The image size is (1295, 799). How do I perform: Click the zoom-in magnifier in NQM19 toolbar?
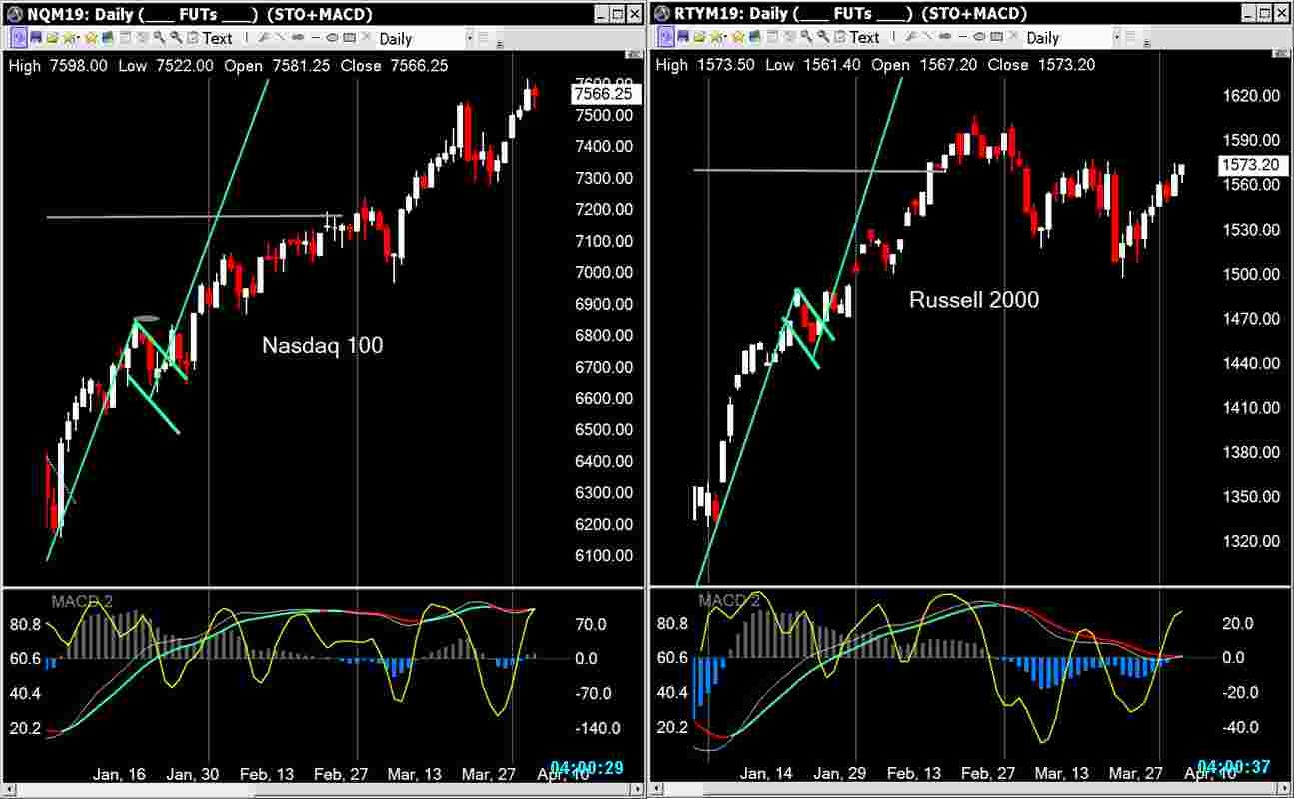pos(159,38)
